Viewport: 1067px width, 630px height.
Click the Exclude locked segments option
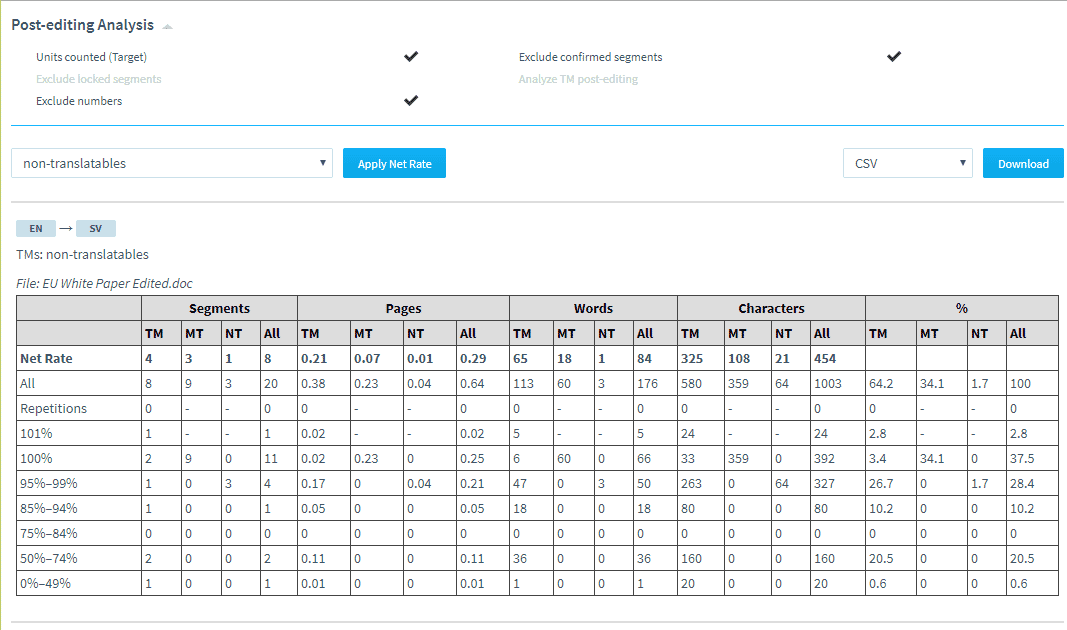point(99,79)
